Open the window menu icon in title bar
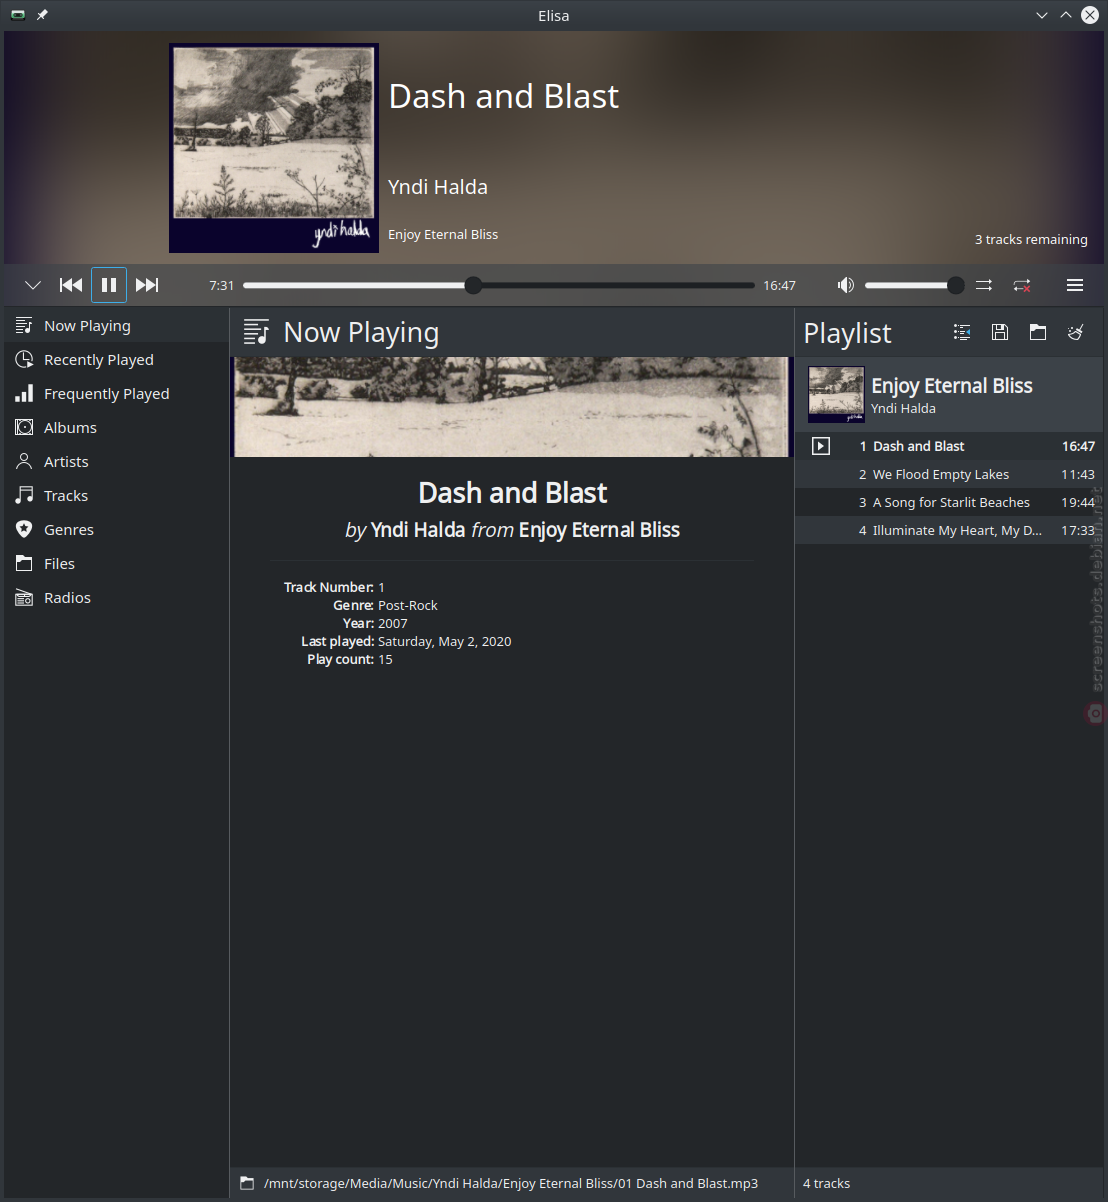The width and height of the screenshot is (1108, 1202). pos(17,15)
